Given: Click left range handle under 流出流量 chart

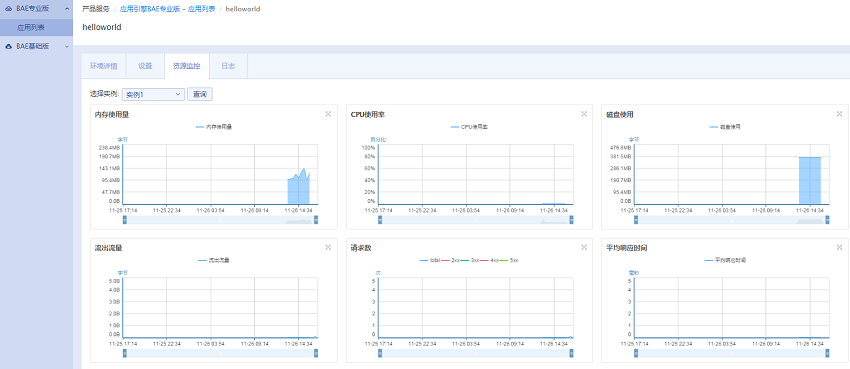Looking at the screenshot, I should (x=125, y=353).
